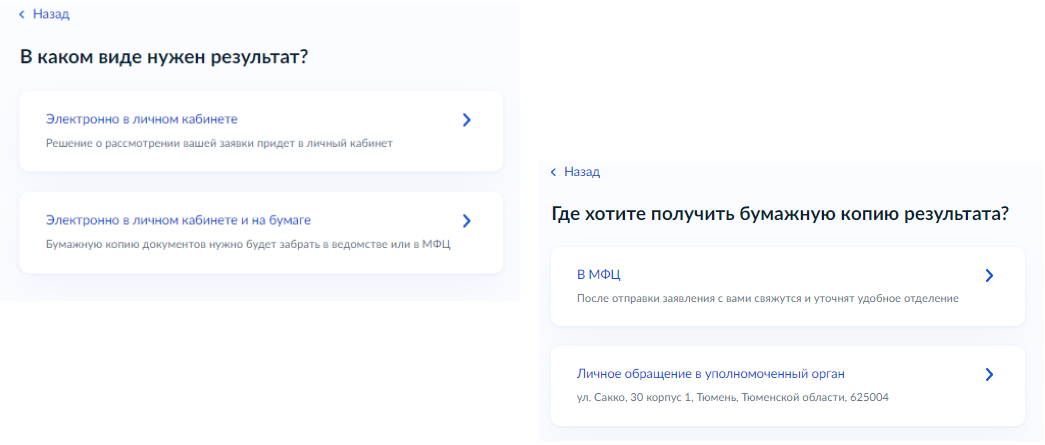The image size is (1045, 445).
Task: Click the right chevron on 'В МФЦ' card
Action: pos(988,276)
